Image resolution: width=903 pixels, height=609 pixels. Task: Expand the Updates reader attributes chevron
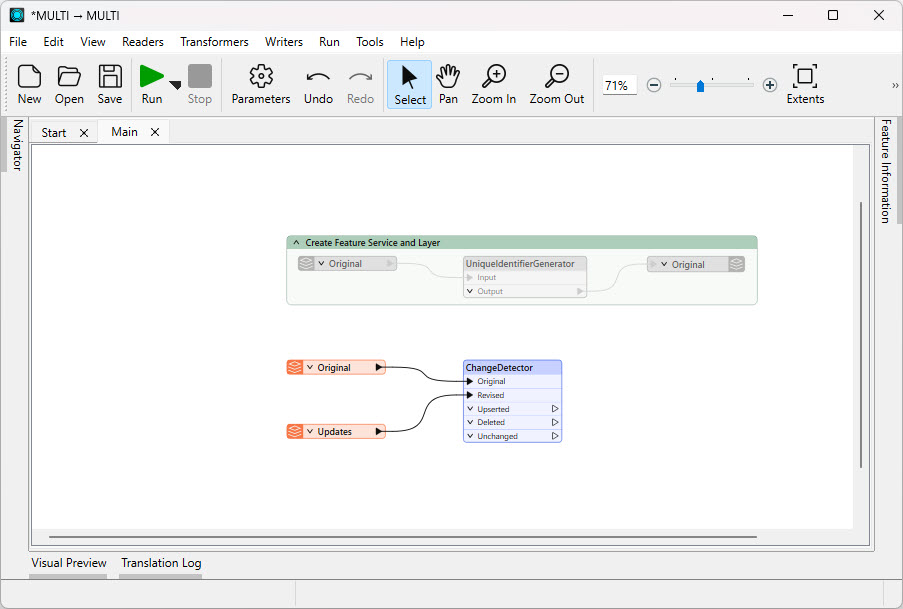click(x=310, y=431)
